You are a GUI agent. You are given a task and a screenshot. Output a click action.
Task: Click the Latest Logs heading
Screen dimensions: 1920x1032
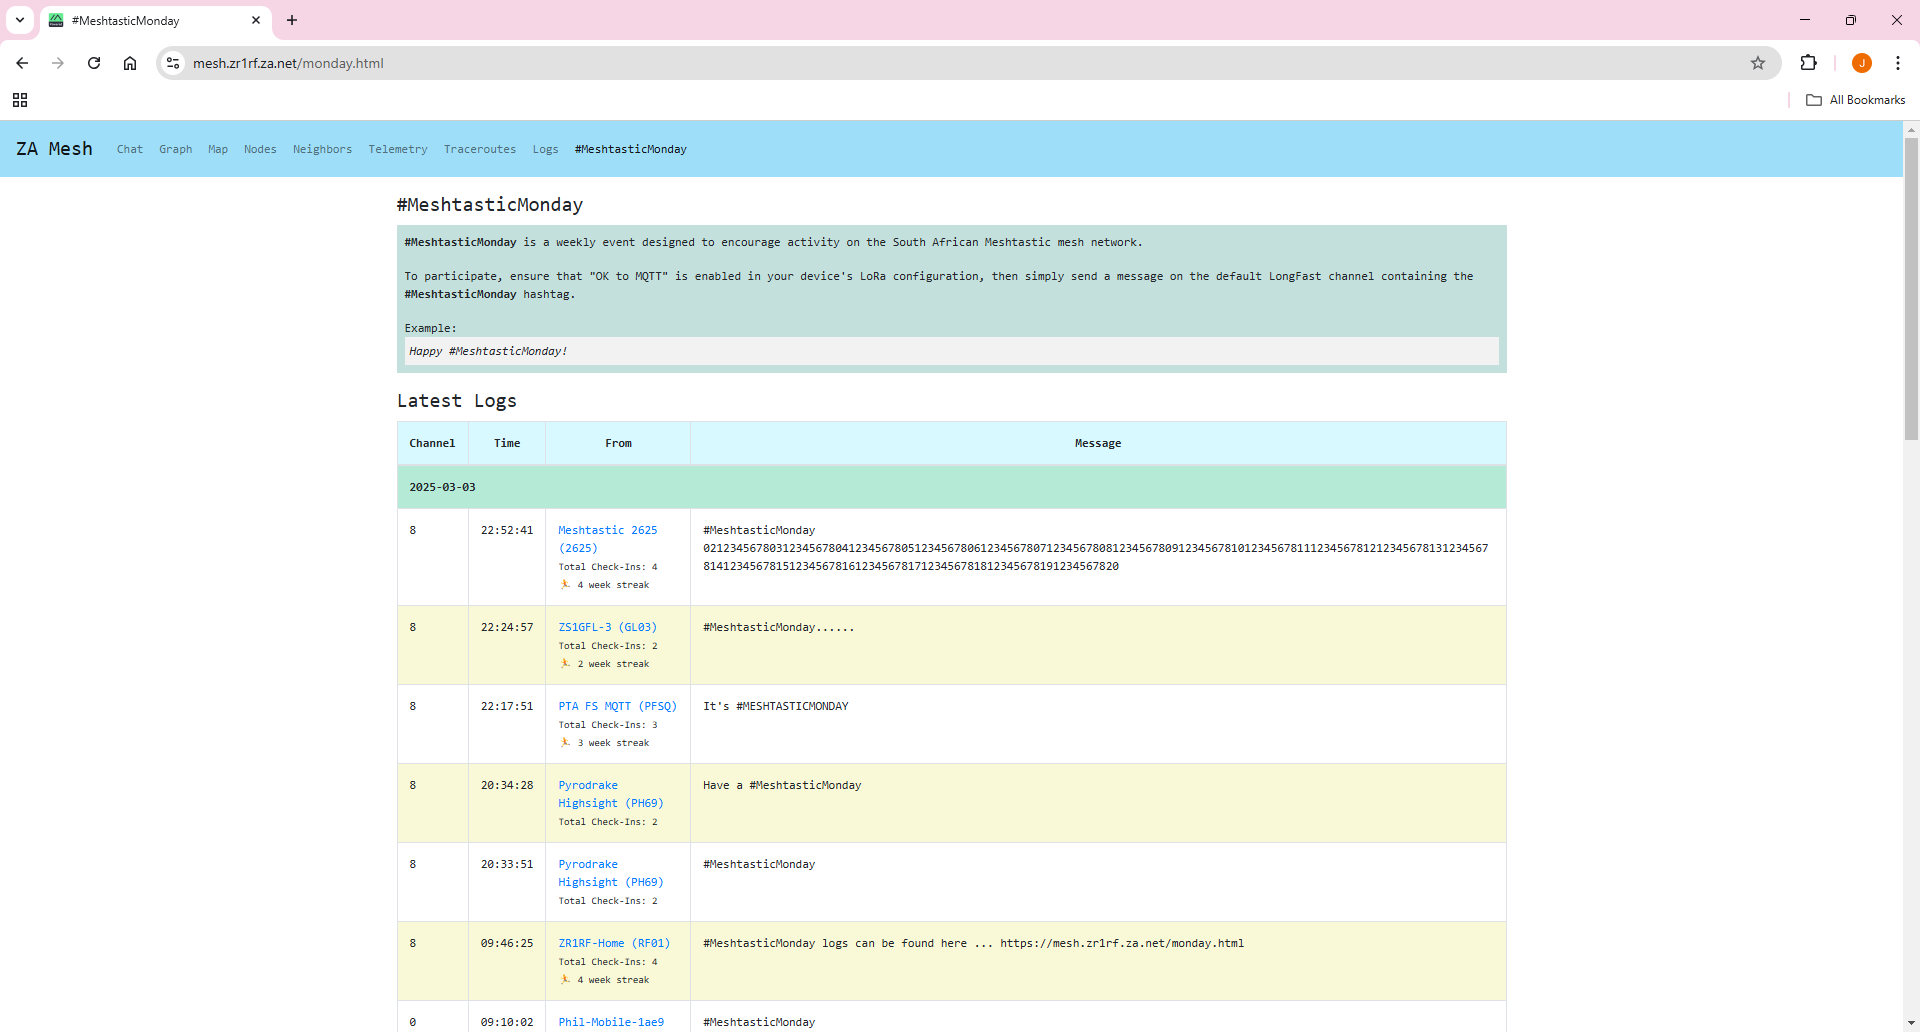(x=457, y=401)
